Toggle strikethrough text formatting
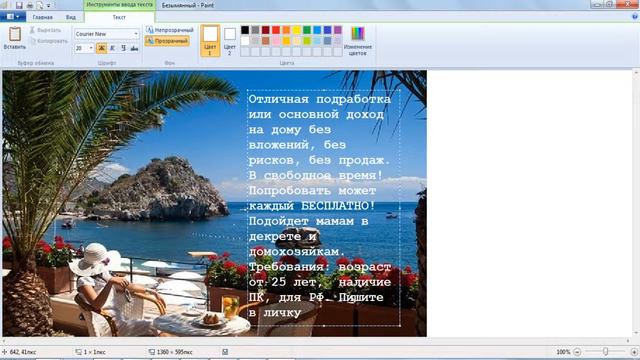 click(134, 48)
